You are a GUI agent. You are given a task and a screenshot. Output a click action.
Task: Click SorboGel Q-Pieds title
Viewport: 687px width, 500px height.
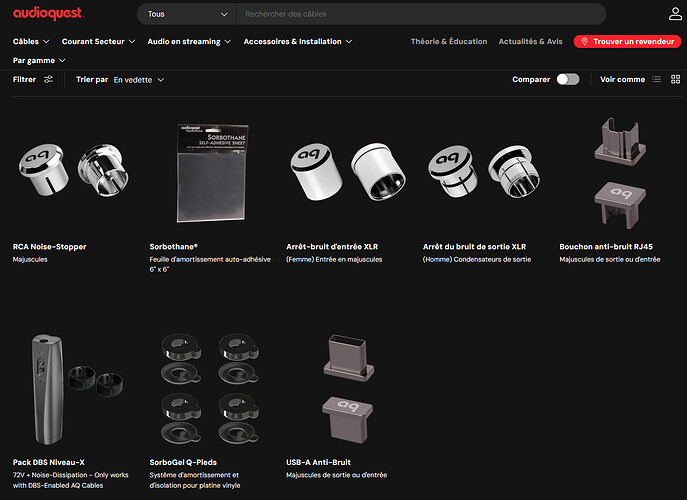pyautogui.click(x=183, y=462)
